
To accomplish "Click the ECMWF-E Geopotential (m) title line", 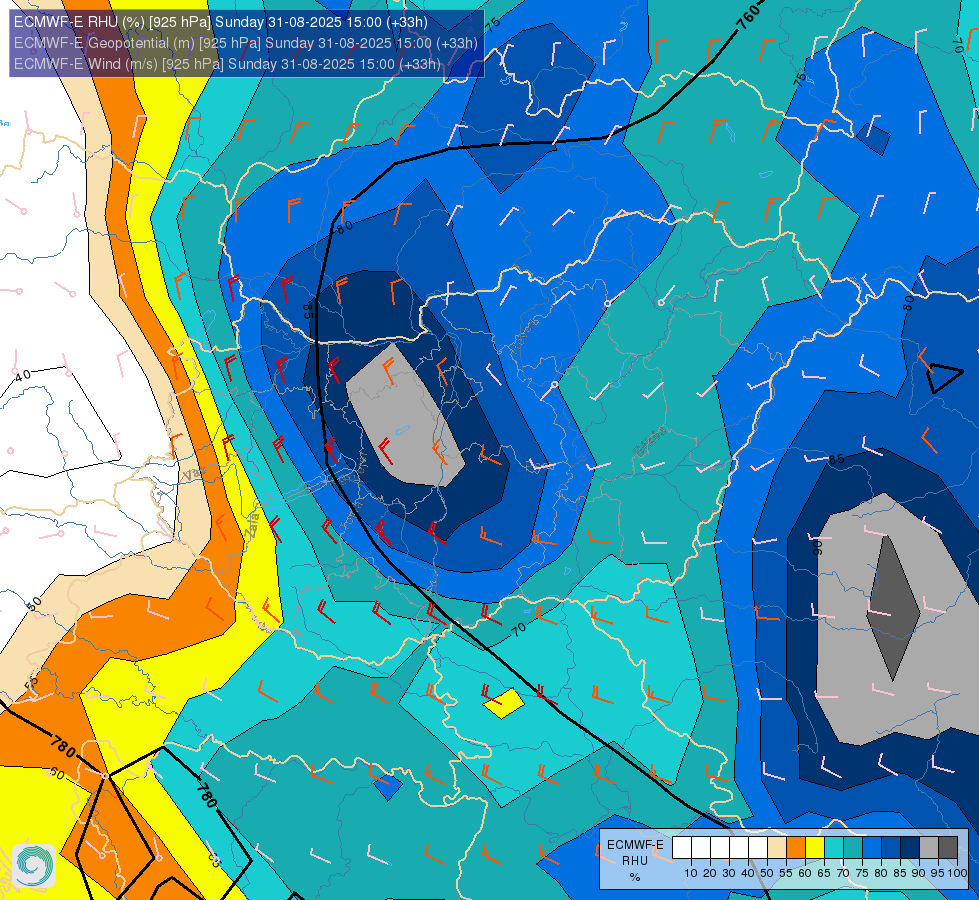I will coord(245,43).
